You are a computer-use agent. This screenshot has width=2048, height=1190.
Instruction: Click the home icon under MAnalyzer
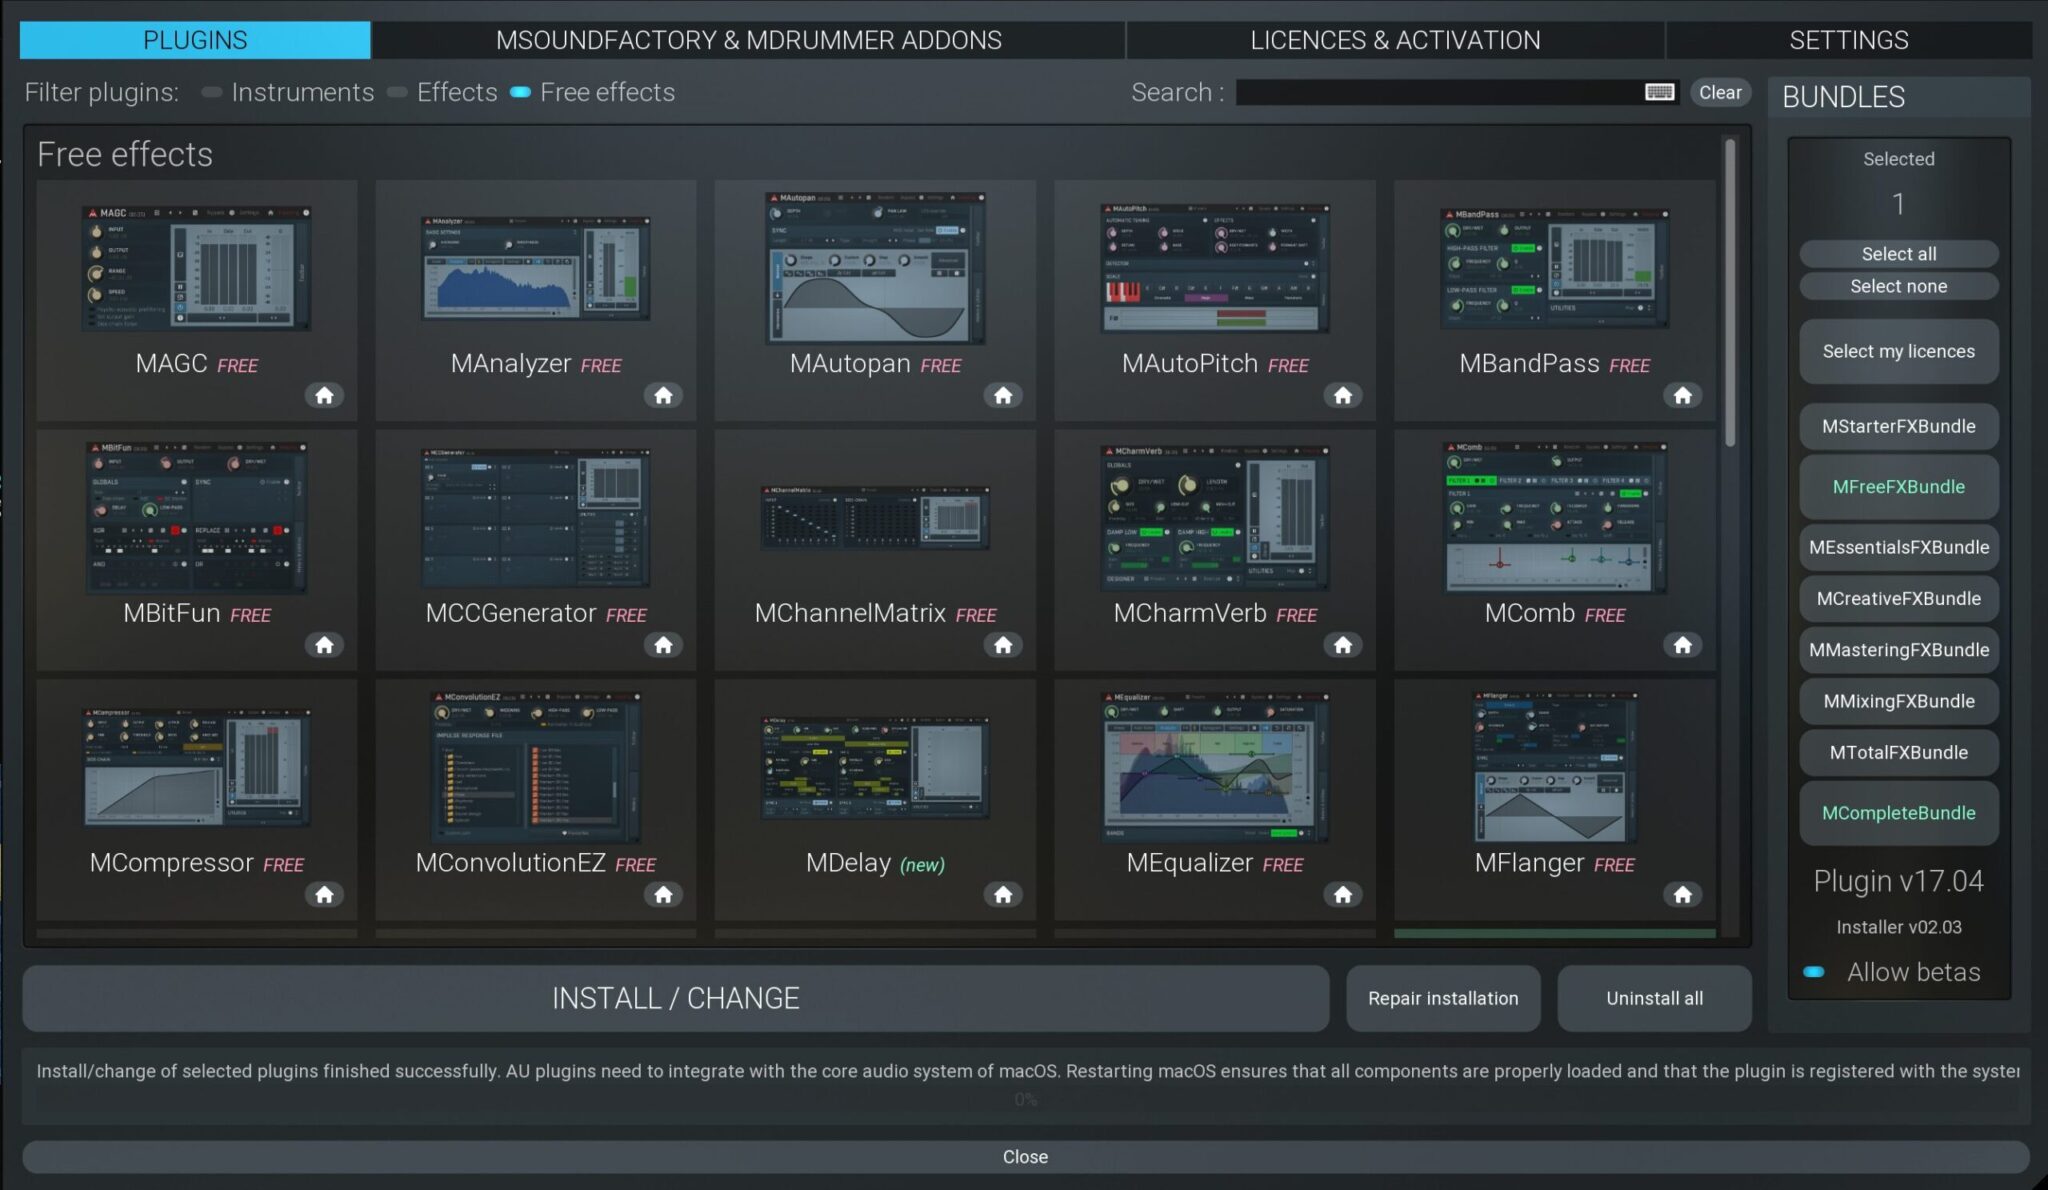(663, 395)
